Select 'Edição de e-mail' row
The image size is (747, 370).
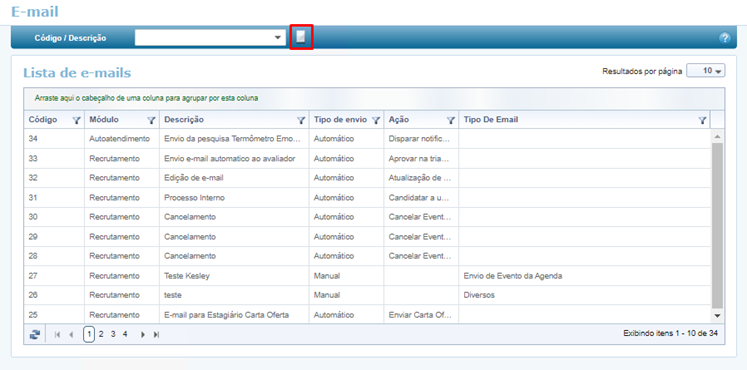coord(367,178)
